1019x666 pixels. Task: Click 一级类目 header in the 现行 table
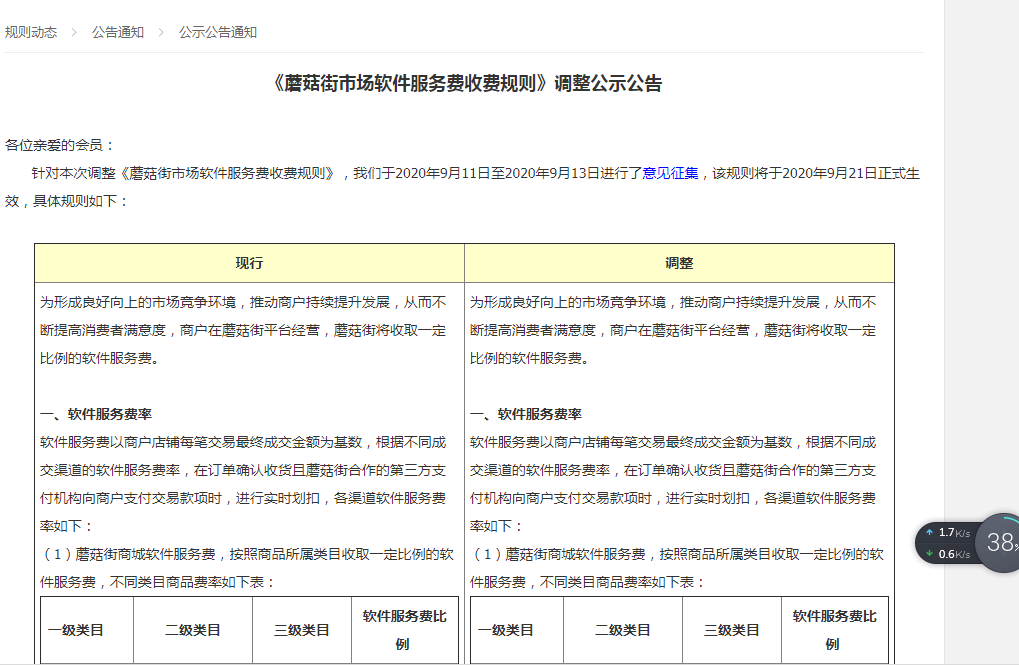(87, 630)
